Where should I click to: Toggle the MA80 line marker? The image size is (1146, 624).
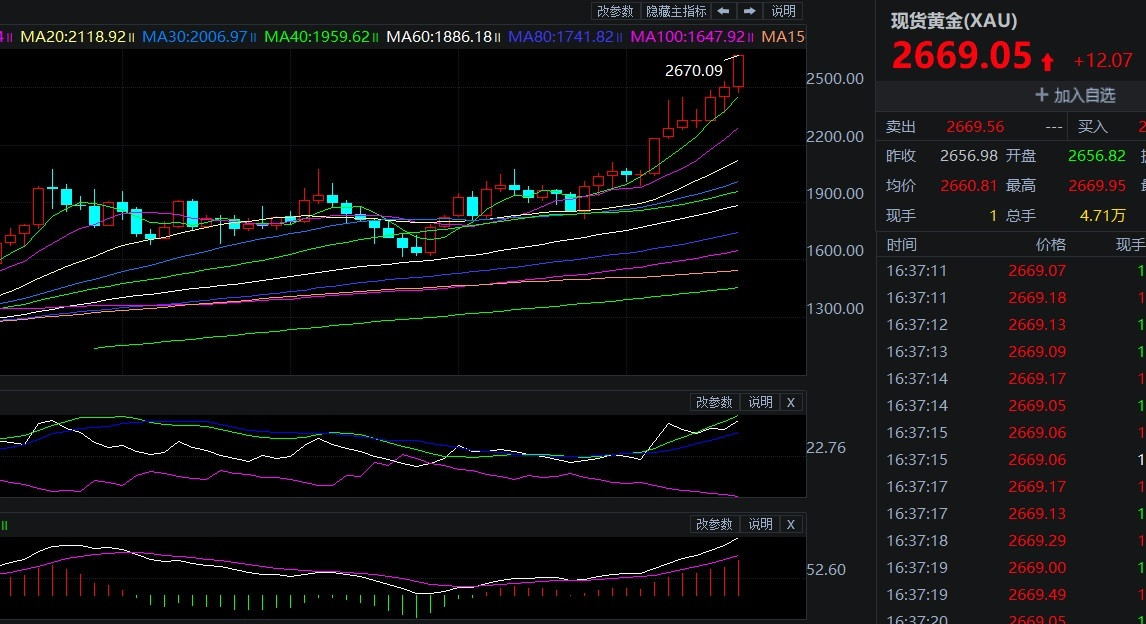(621, 37)
